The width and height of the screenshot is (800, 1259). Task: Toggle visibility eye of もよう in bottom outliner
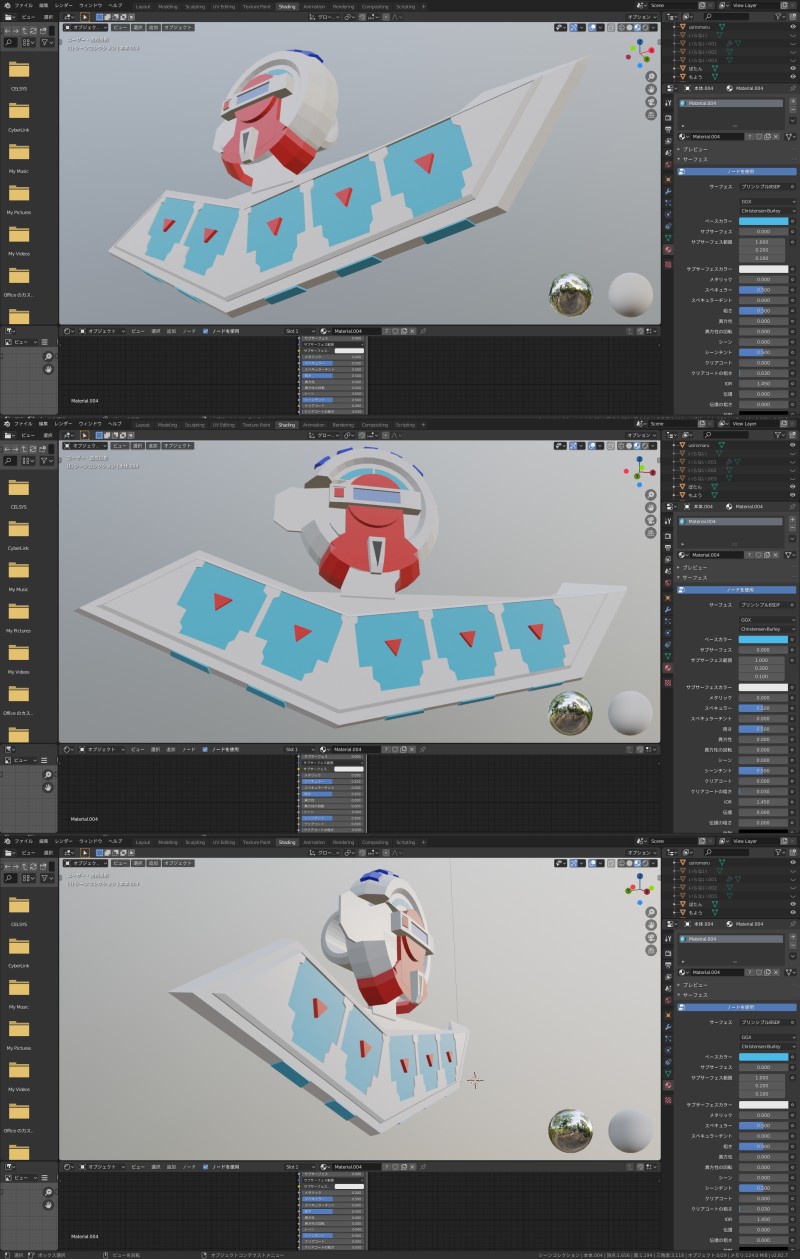coord(794,912)
